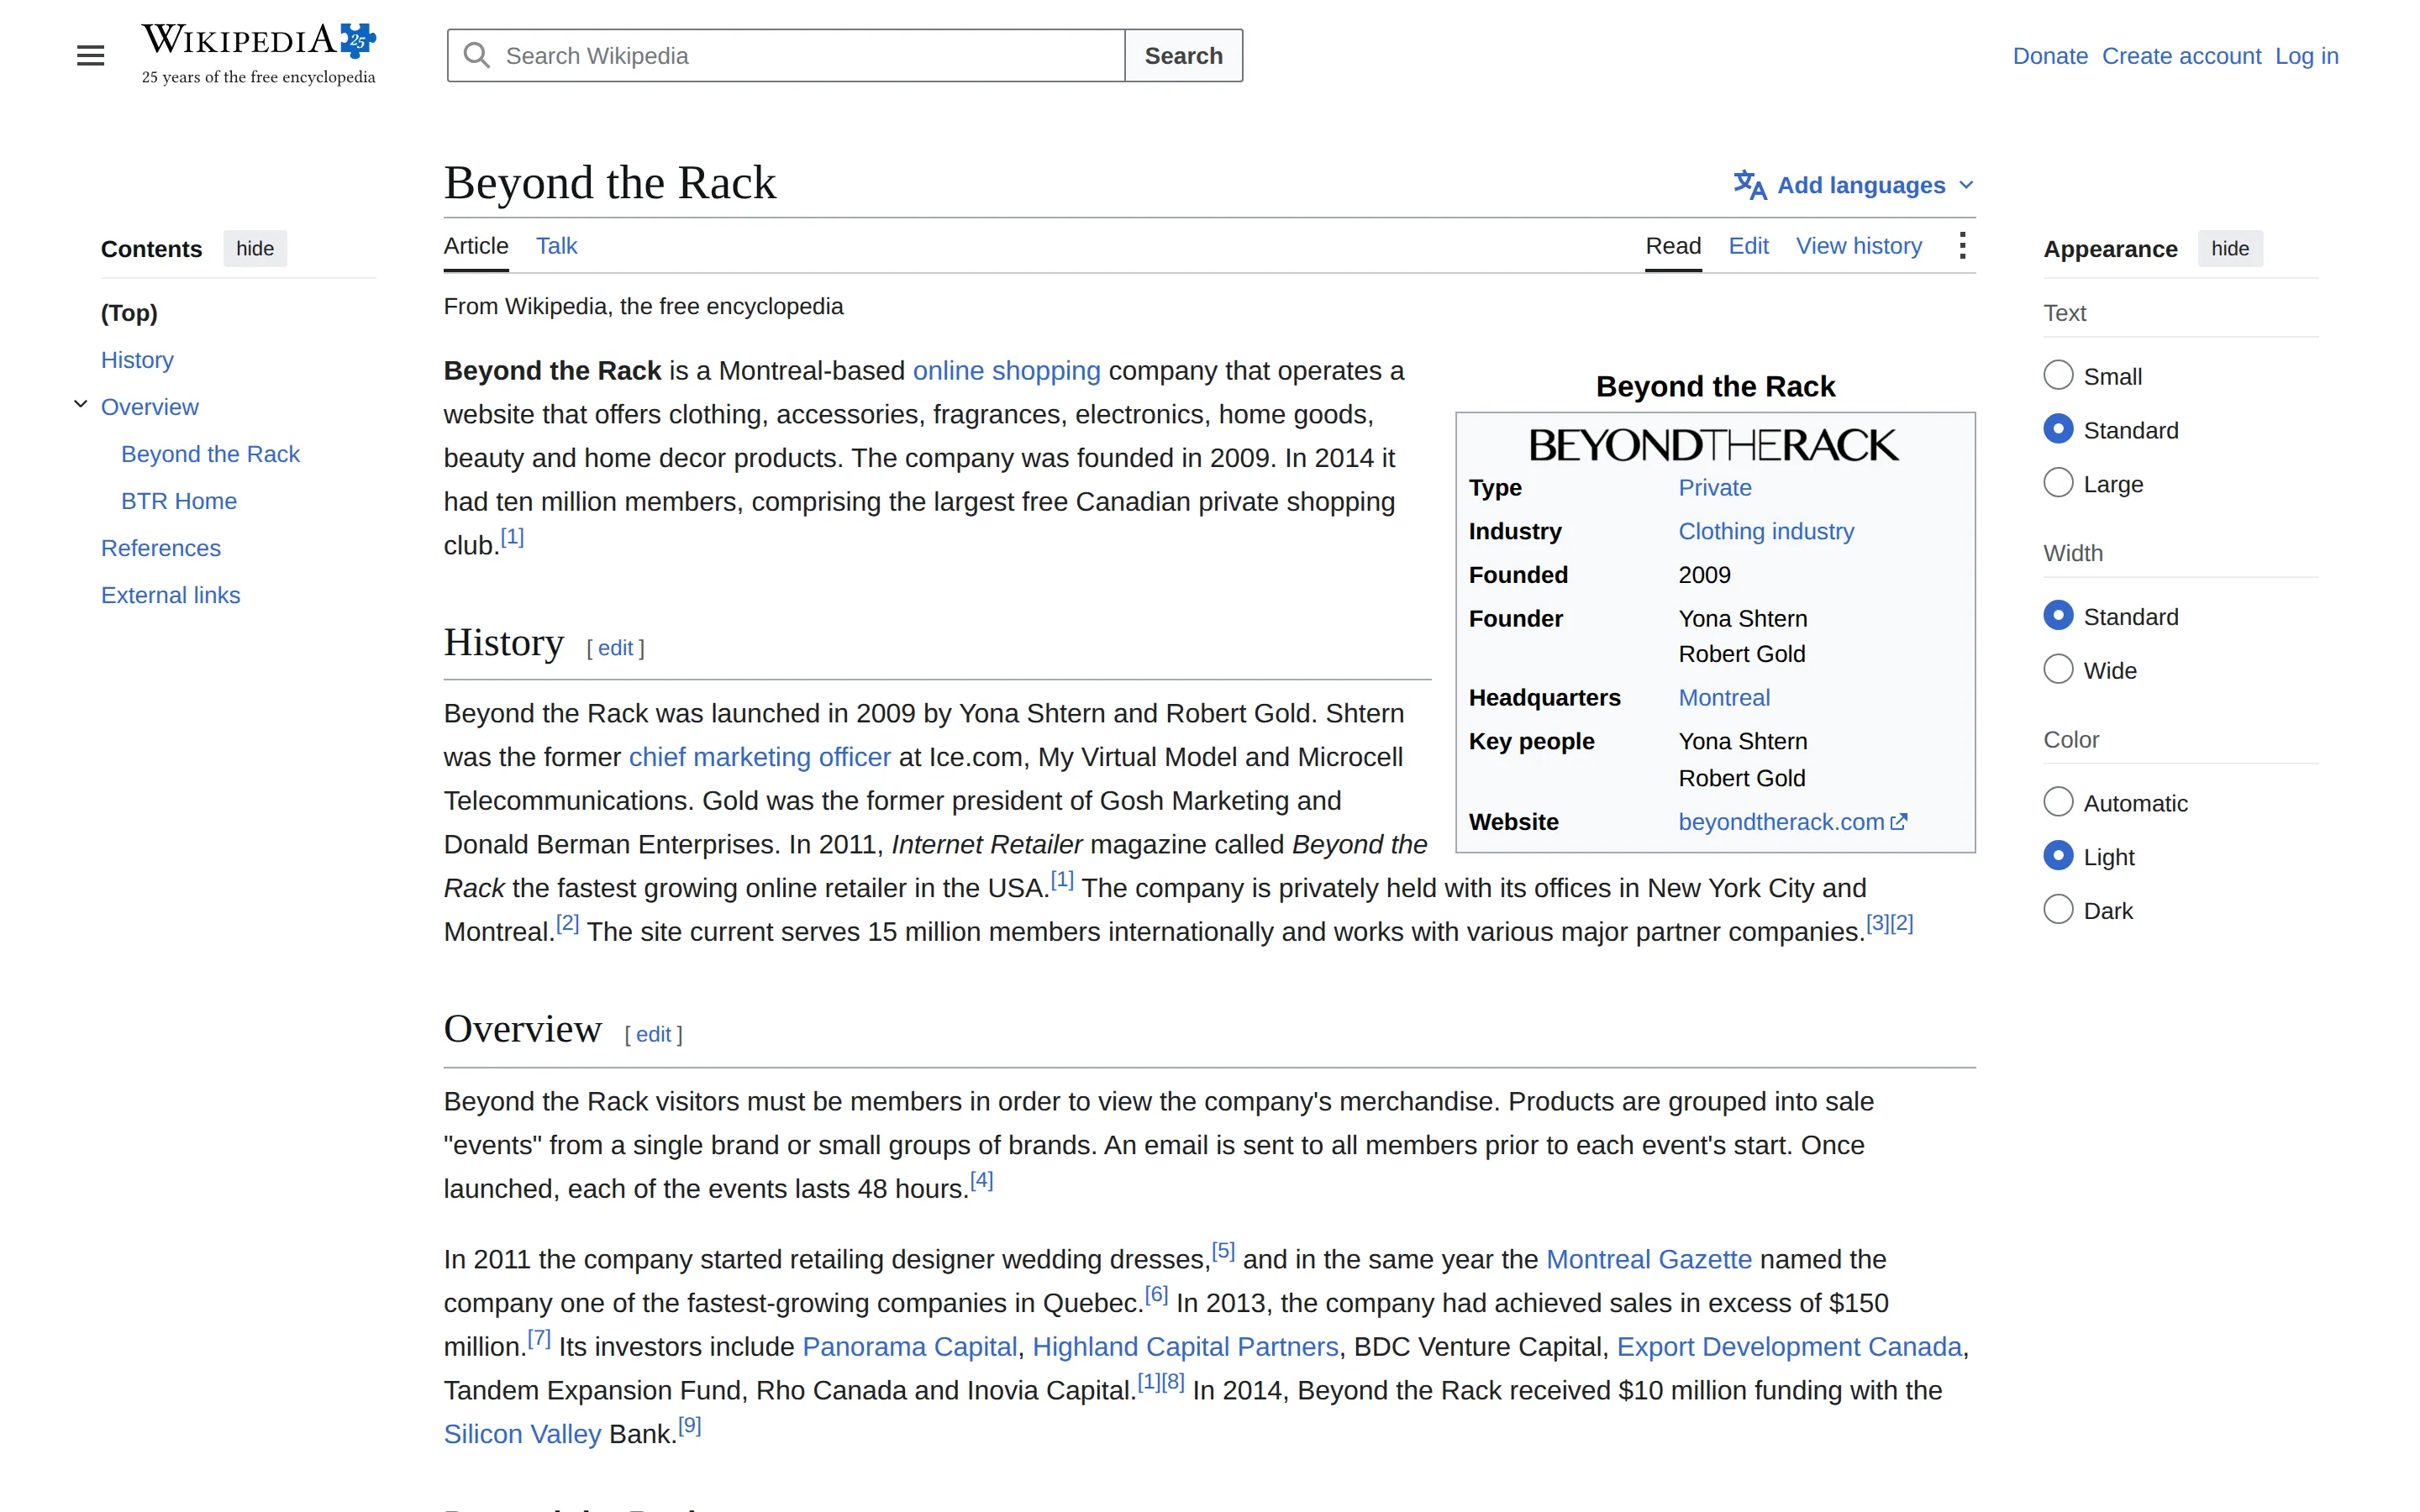The height and width of the screenshot is (1512, 2420).
Task: Open the Highland Capital Partners link
Action: click(1185, 1347)
